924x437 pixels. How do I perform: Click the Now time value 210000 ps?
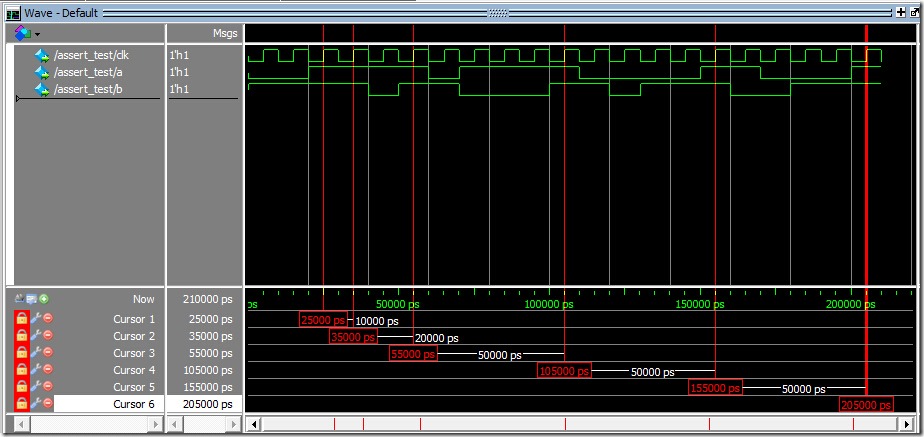pos(207,299)
